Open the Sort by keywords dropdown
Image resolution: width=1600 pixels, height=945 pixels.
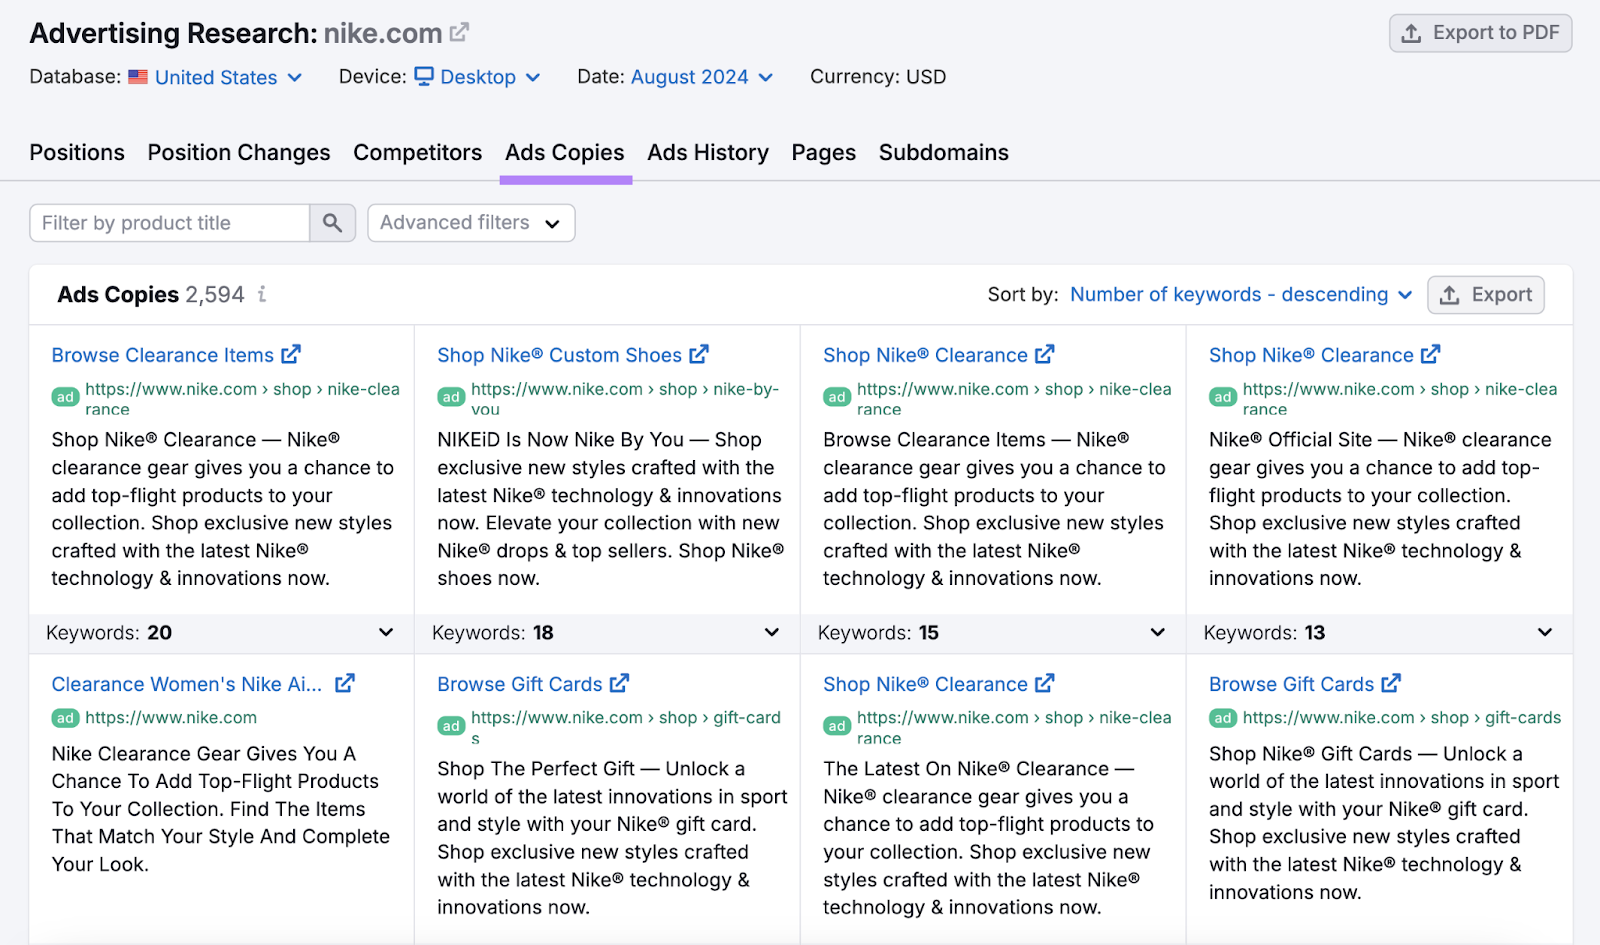click(1240, 295)
